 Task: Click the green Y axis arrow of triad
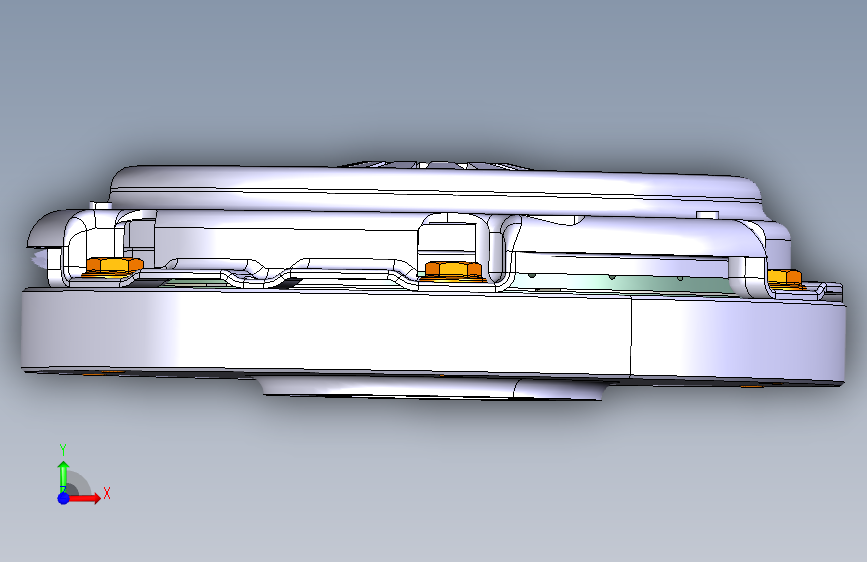click(64, 476)
